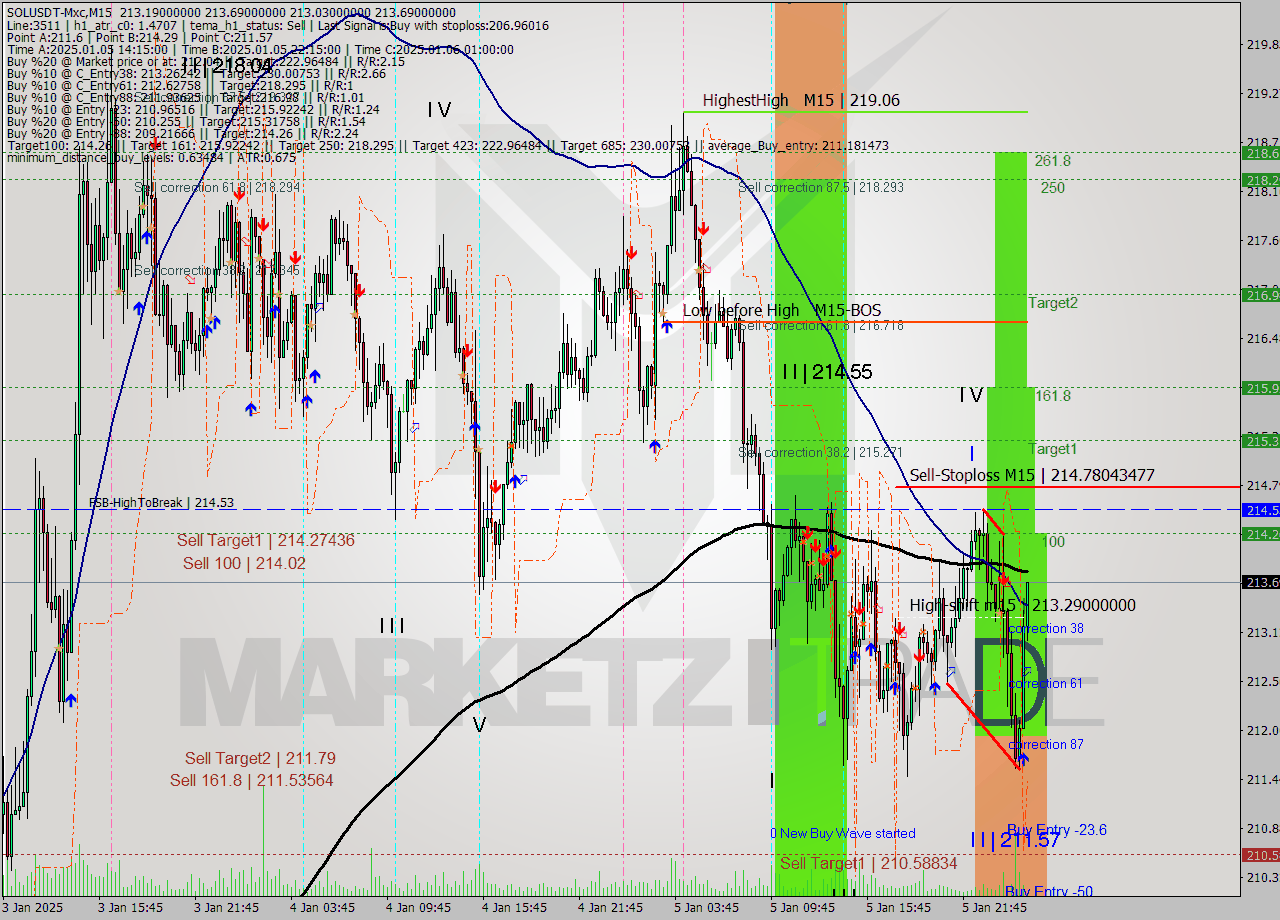Click green 214.2 price tag on axis
The image size is (1280, 920).
click(1260, 534)
